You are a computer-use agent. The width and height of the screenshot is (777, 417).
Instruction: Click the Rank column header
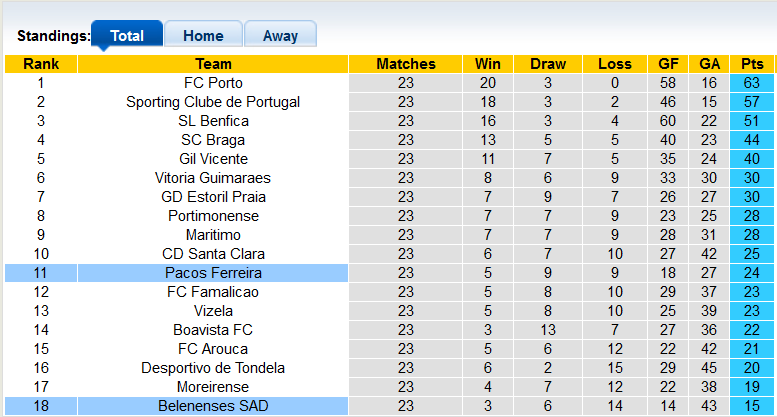pos(40,64)
